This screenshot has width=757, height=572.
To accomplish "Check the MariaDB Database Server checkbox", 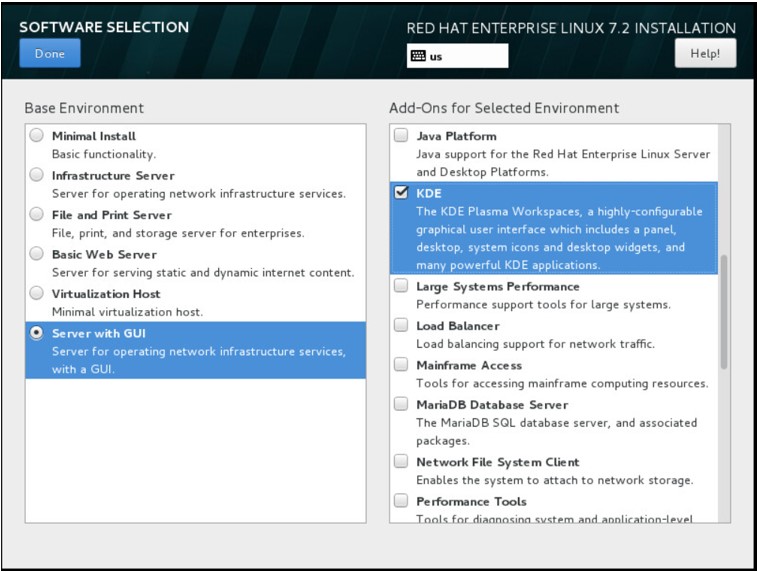I will click(401, 404).
